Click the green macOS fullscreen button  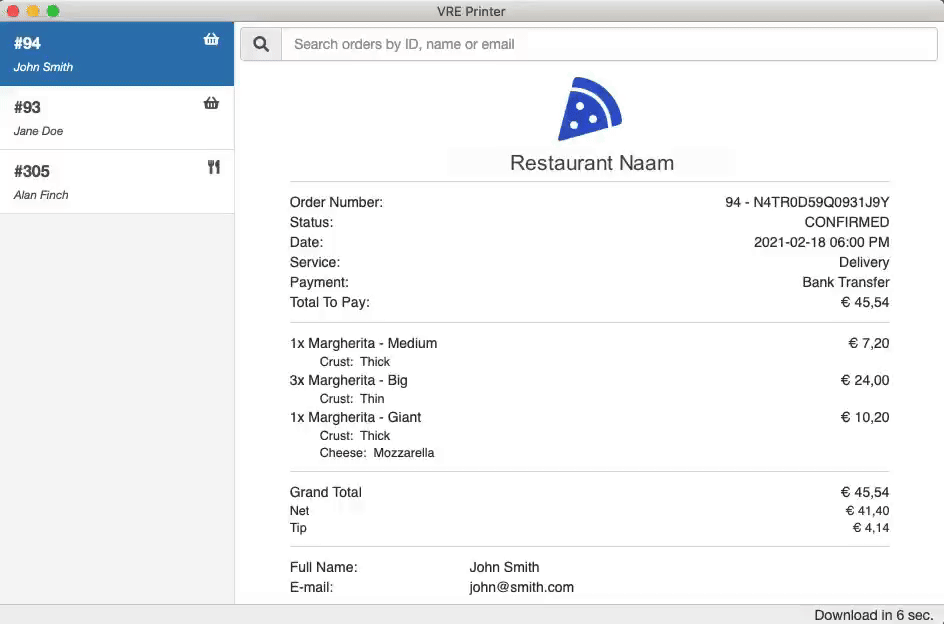pyautogui.click(x=53, y=11)
